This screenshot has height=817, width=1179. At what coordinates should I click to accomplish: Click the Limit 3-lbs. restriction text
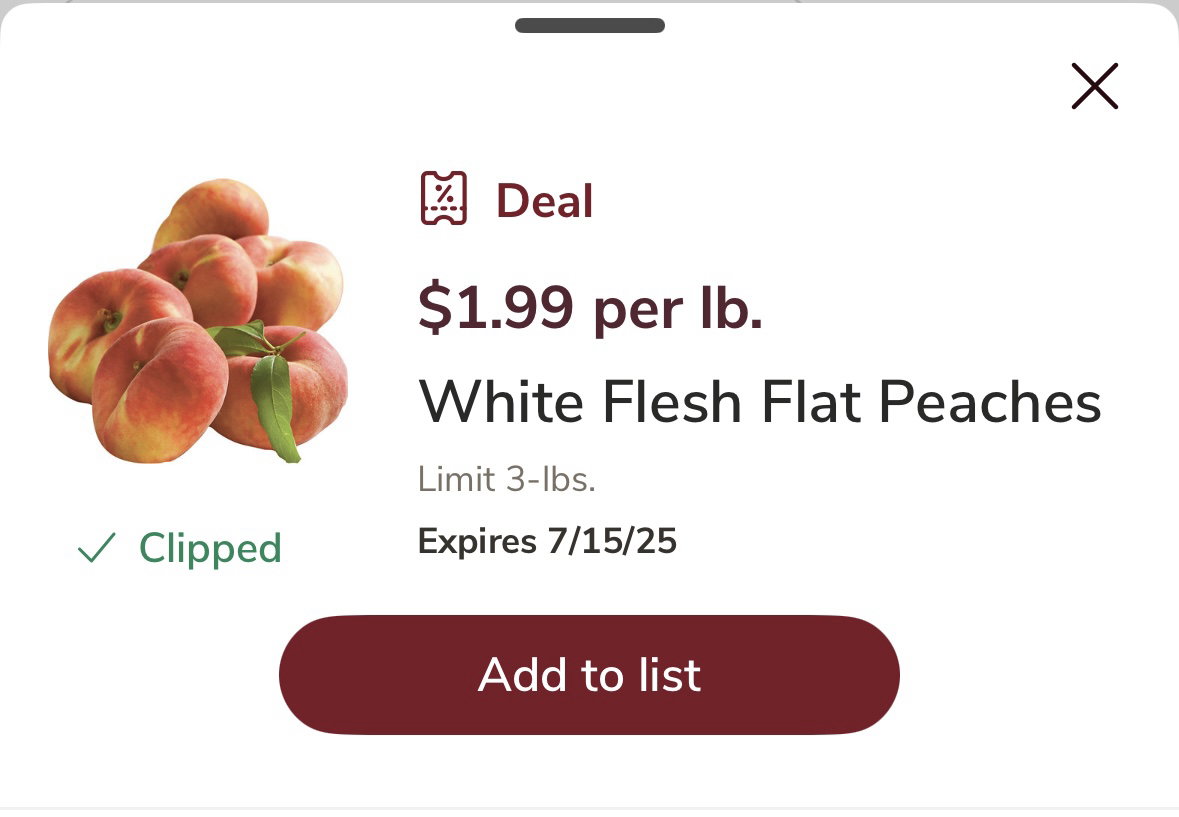(x=506, y=480)
